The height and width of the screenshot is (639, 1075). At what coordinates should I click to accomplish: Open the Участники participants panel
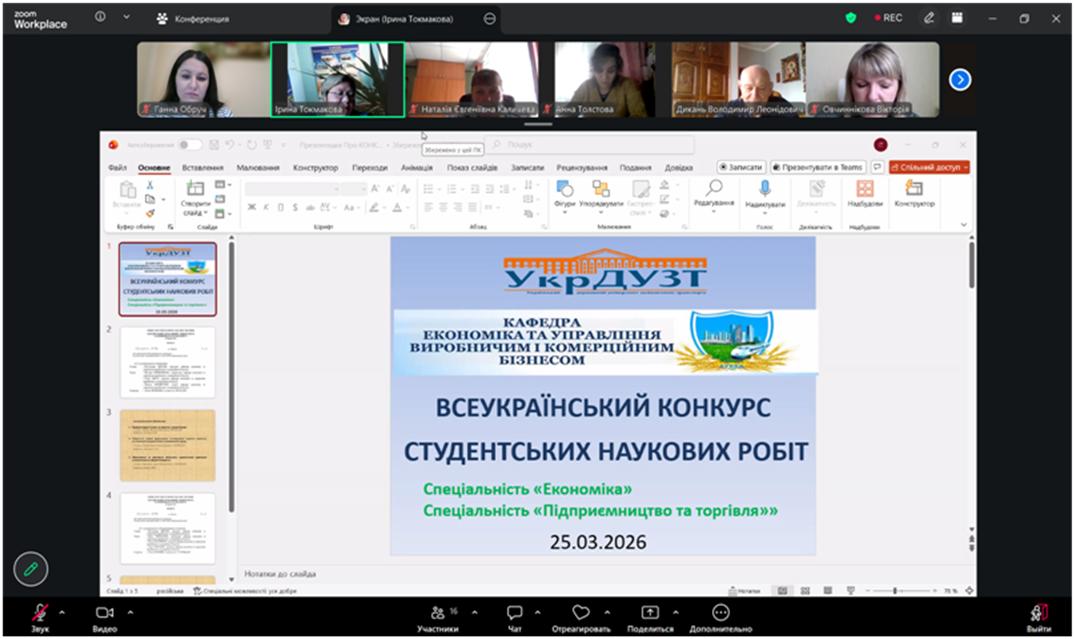[438, 612]
